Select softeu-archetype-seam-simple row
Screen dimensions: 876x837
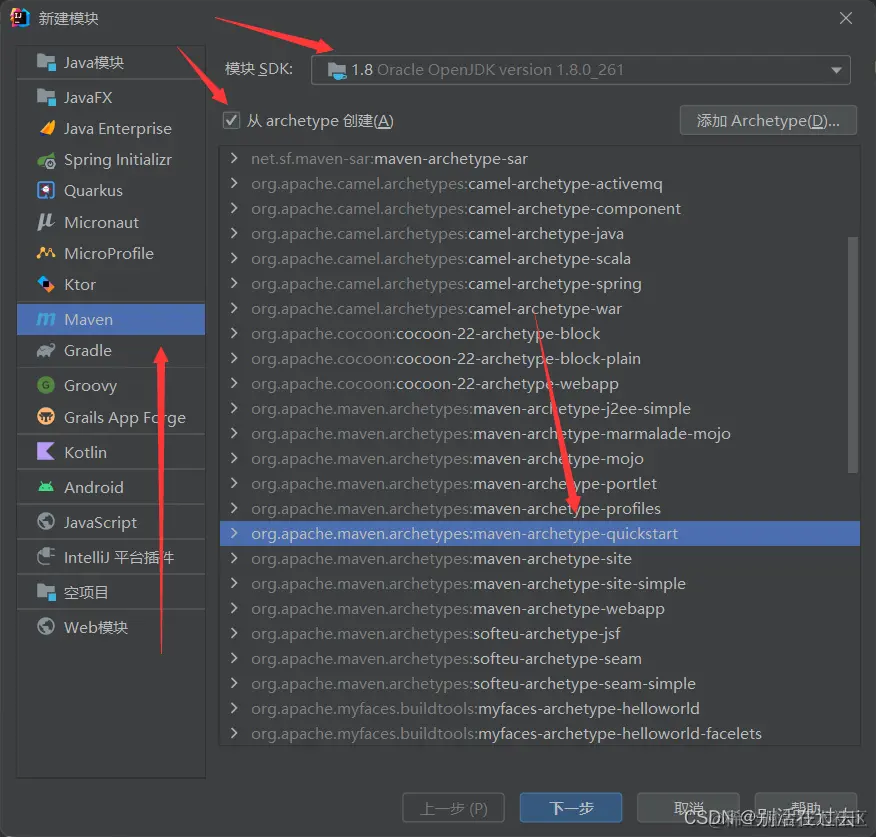coord(540,683)
